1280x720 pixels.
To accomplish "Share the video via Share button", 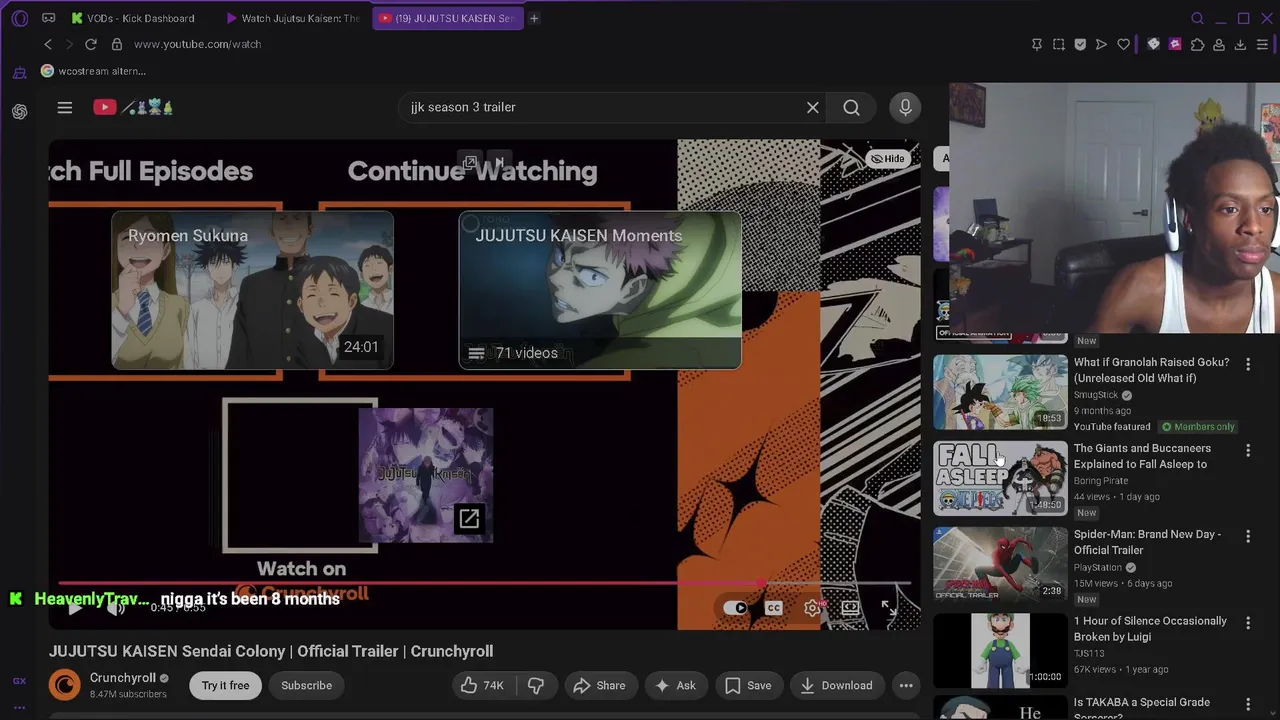I will (599, 685).
